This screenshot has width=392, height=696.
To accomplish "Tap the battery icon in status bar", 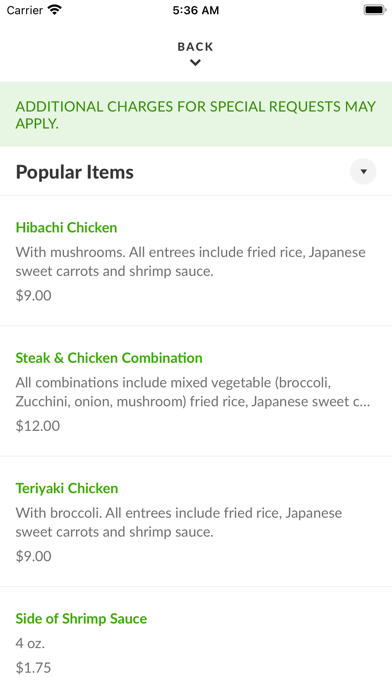I will click(x=375, y=10).
